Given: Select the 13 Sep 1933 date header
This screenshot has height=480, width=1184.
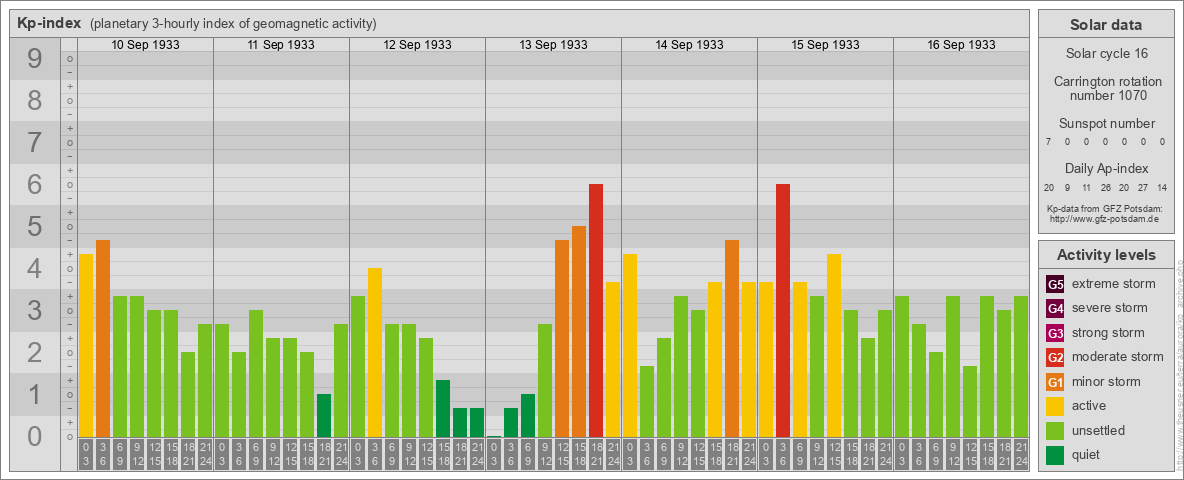Looking at the screenshot, I should [553, 45].
